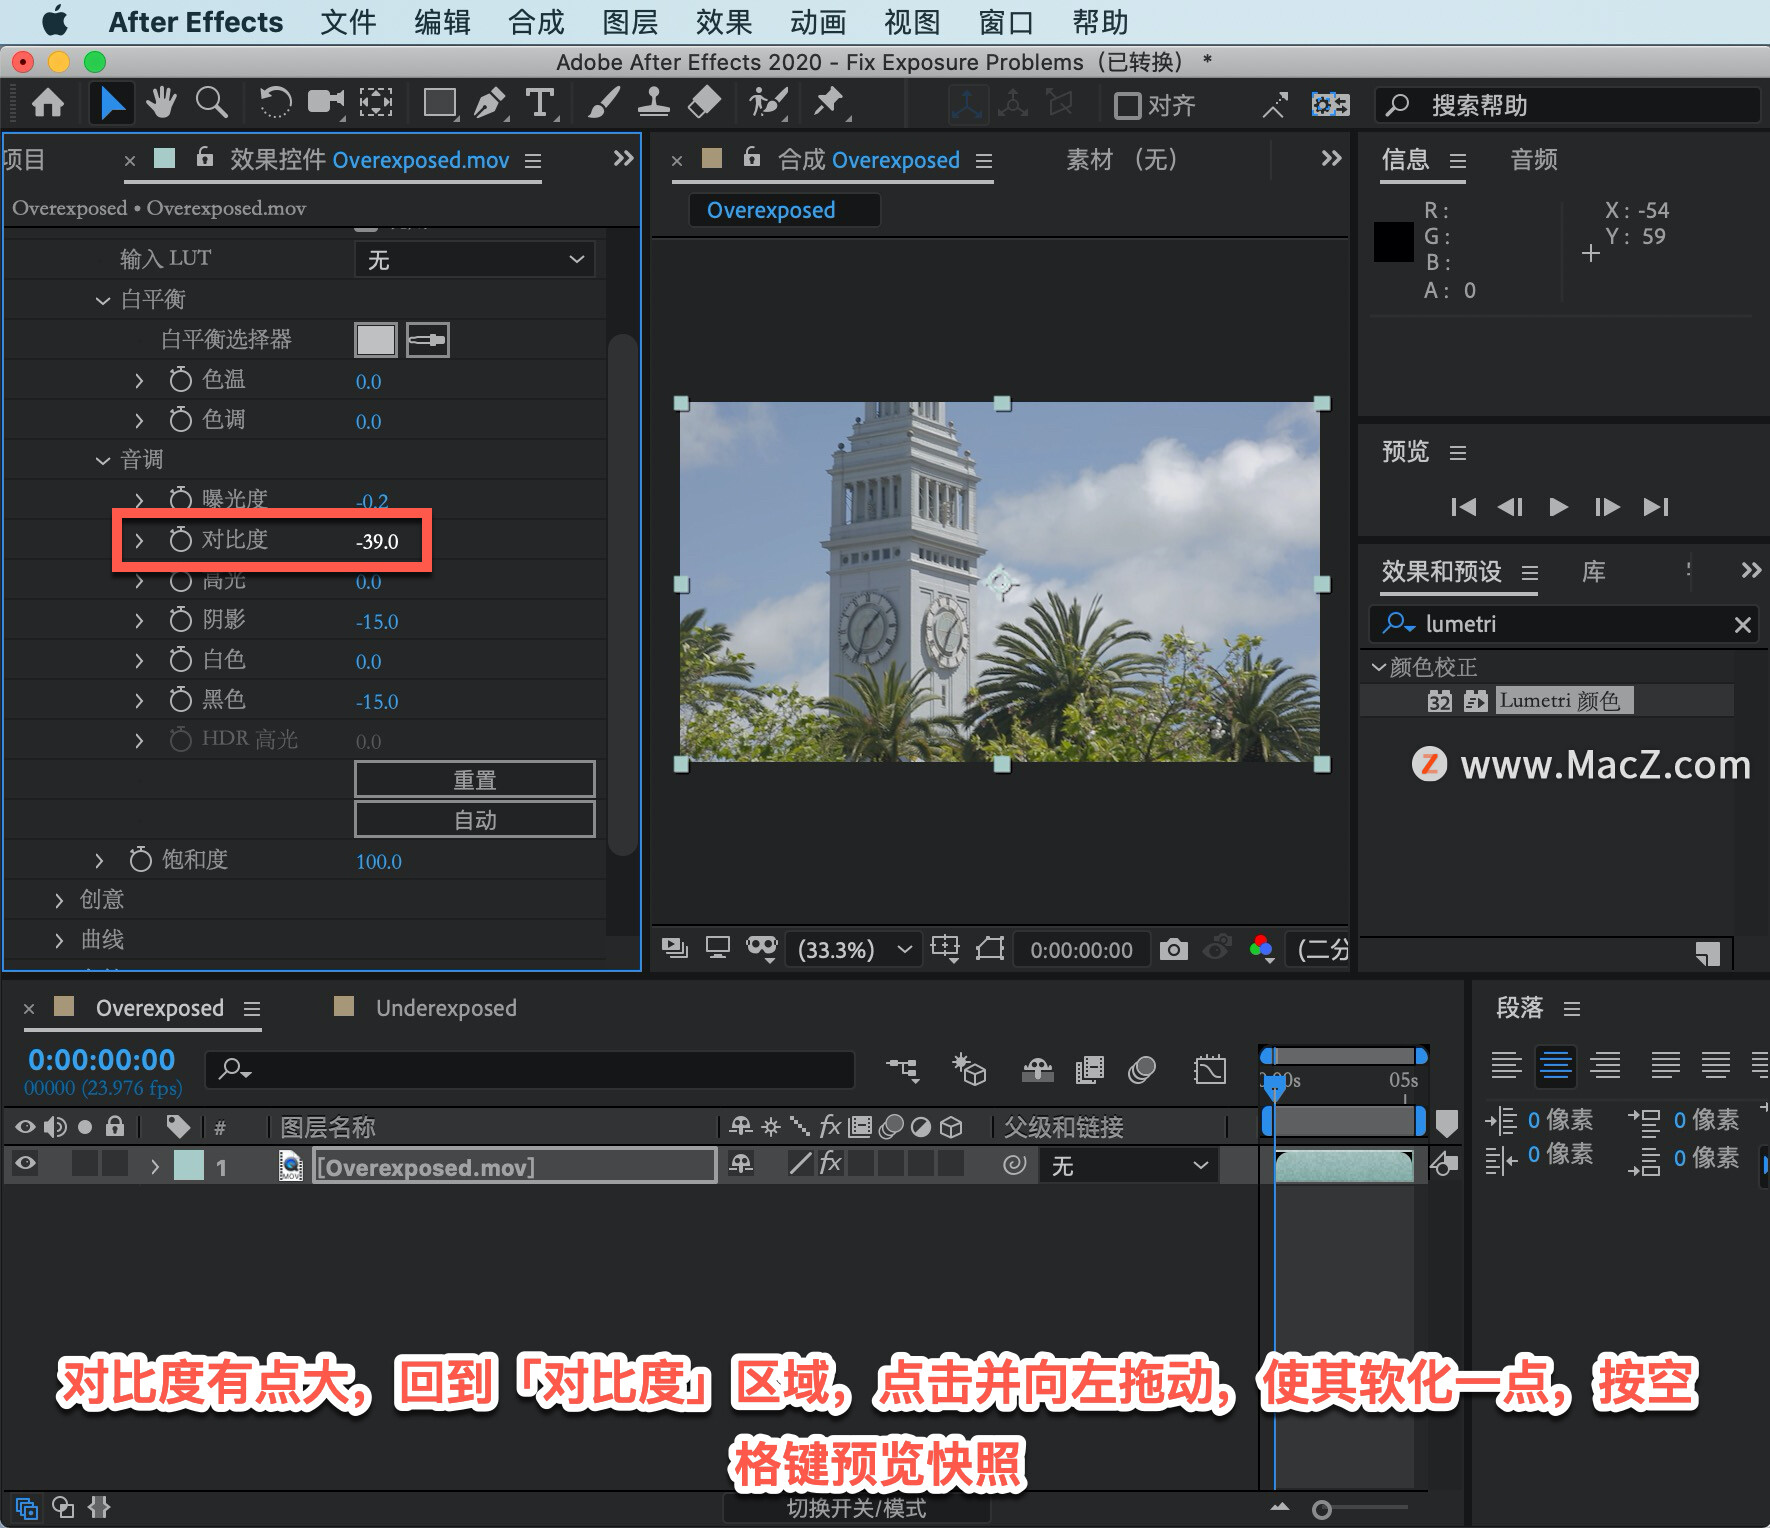1770x1528 pixels.
Task: Open the 文件 menu
Action: (348, 22)
